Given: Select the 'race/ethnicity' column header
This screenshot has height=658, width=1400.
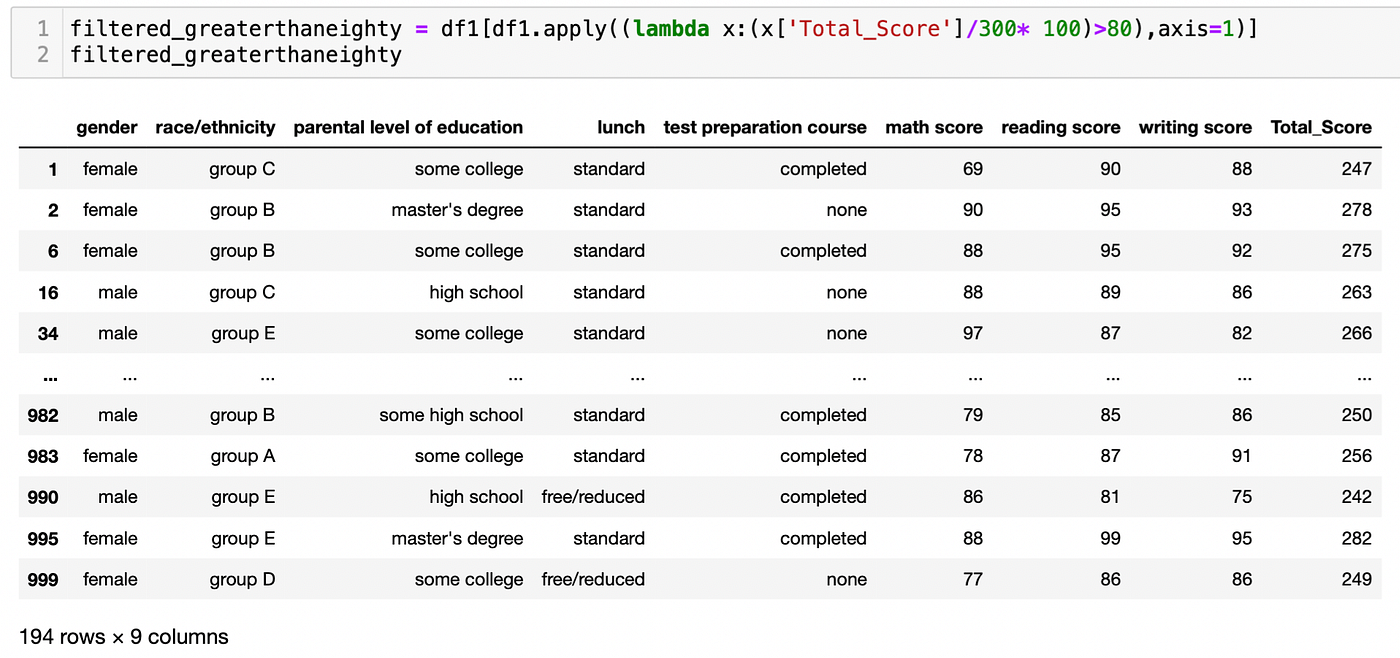Looking at the screenshot, I should point(215,127).
